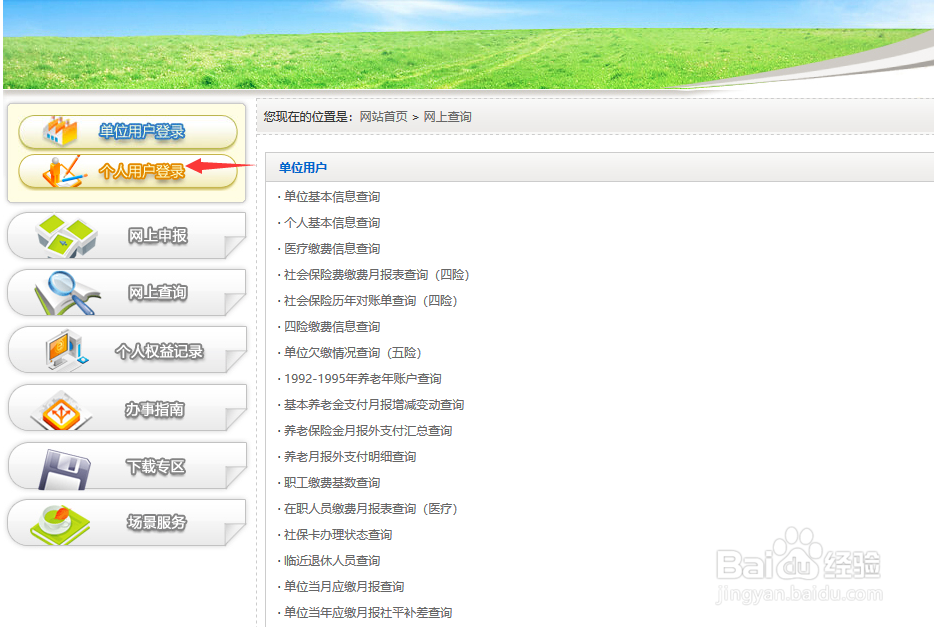Open 单位基本信息查询
The height and width of the screenshot is (627, 934).
[x=334, y=196]
